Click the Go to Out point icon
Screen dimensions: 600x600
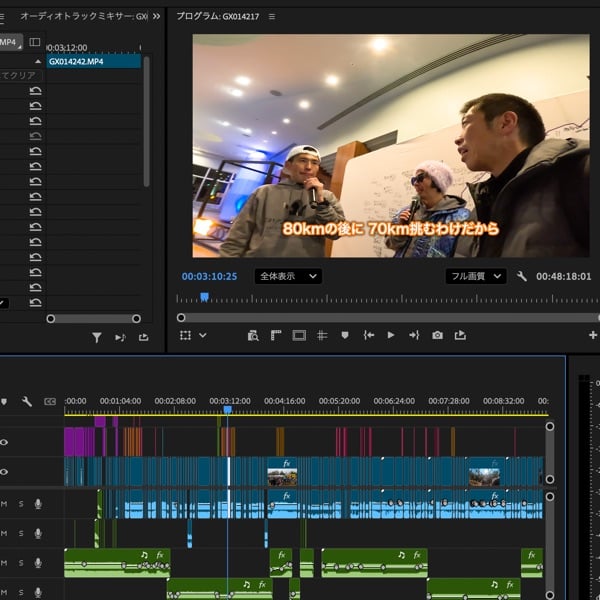pyautogui.click(x=414, y=336)
